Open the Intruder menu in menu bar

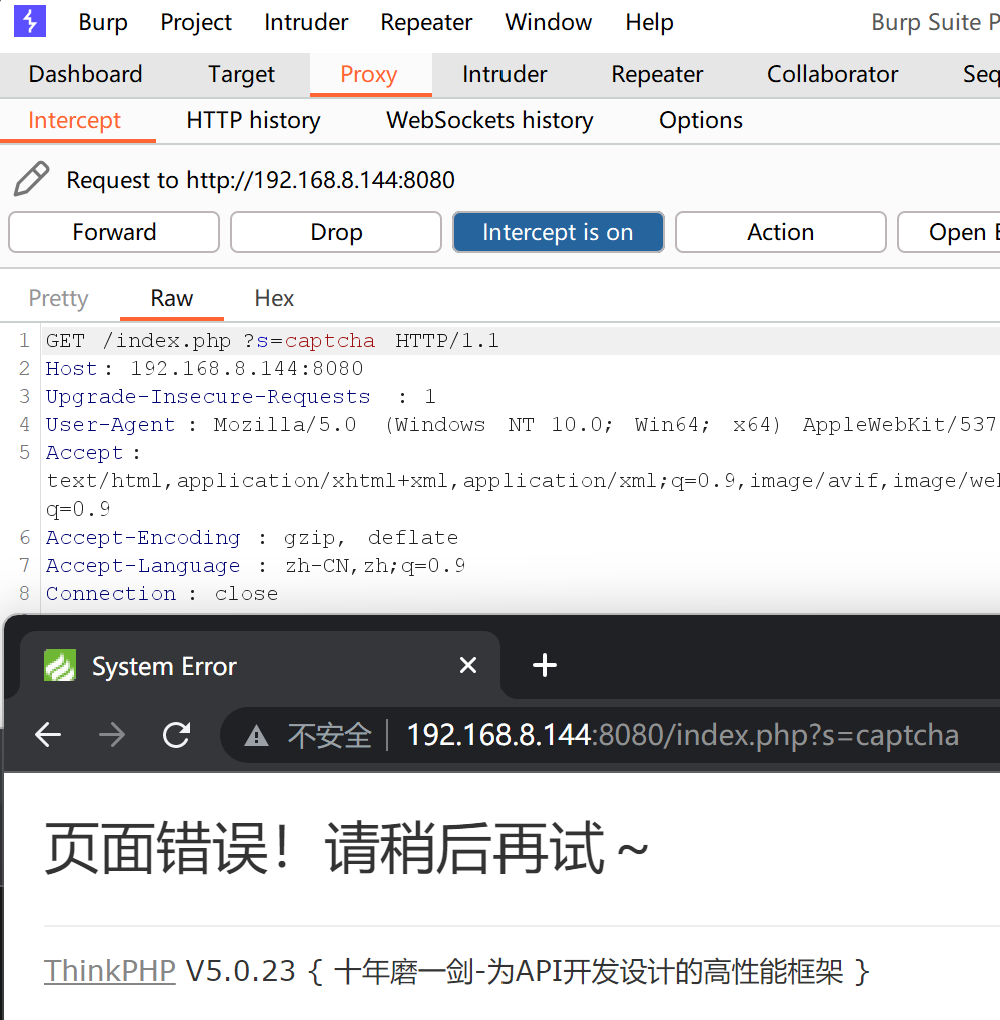click(306, 22)
